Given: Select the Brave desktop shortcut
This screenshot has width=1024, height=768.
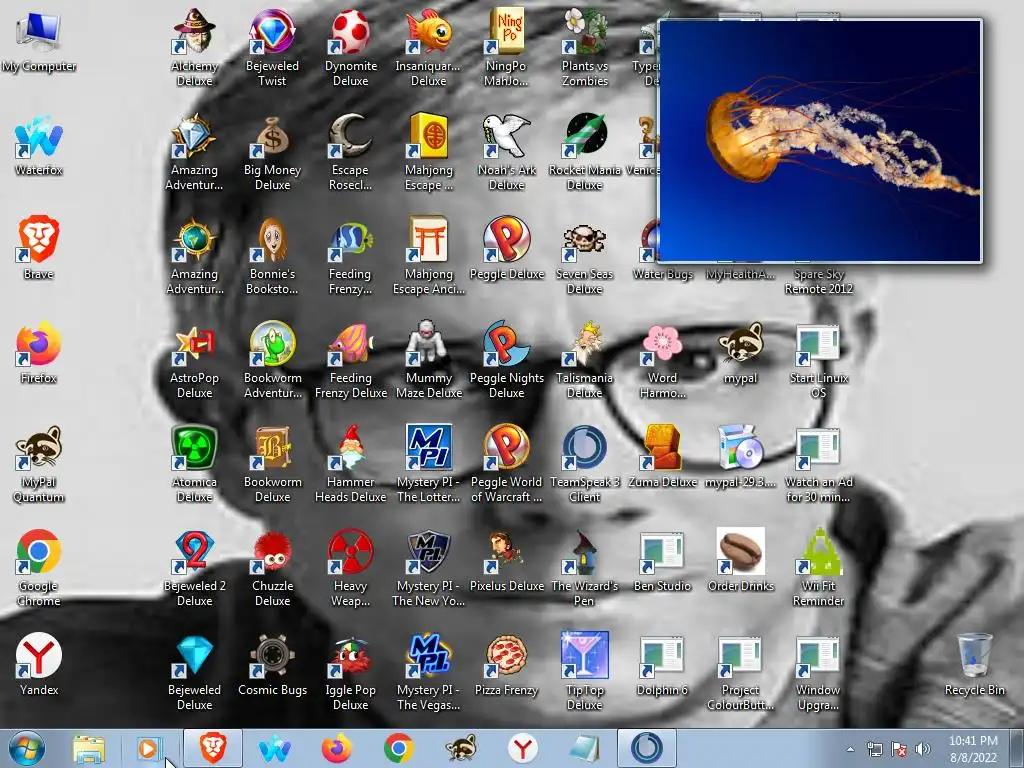Looking at the screenshot, I should pos(39,249).
